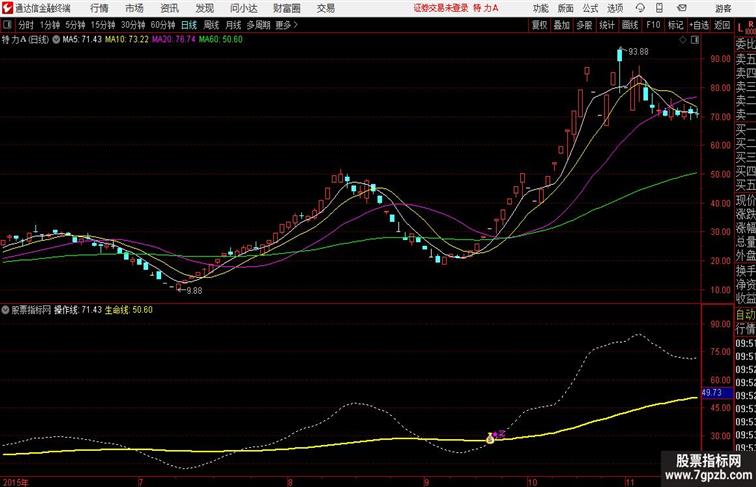756x487 pixels.
Task: Click the 生命线: 50.60 indicator label
Action: [129, 310]
